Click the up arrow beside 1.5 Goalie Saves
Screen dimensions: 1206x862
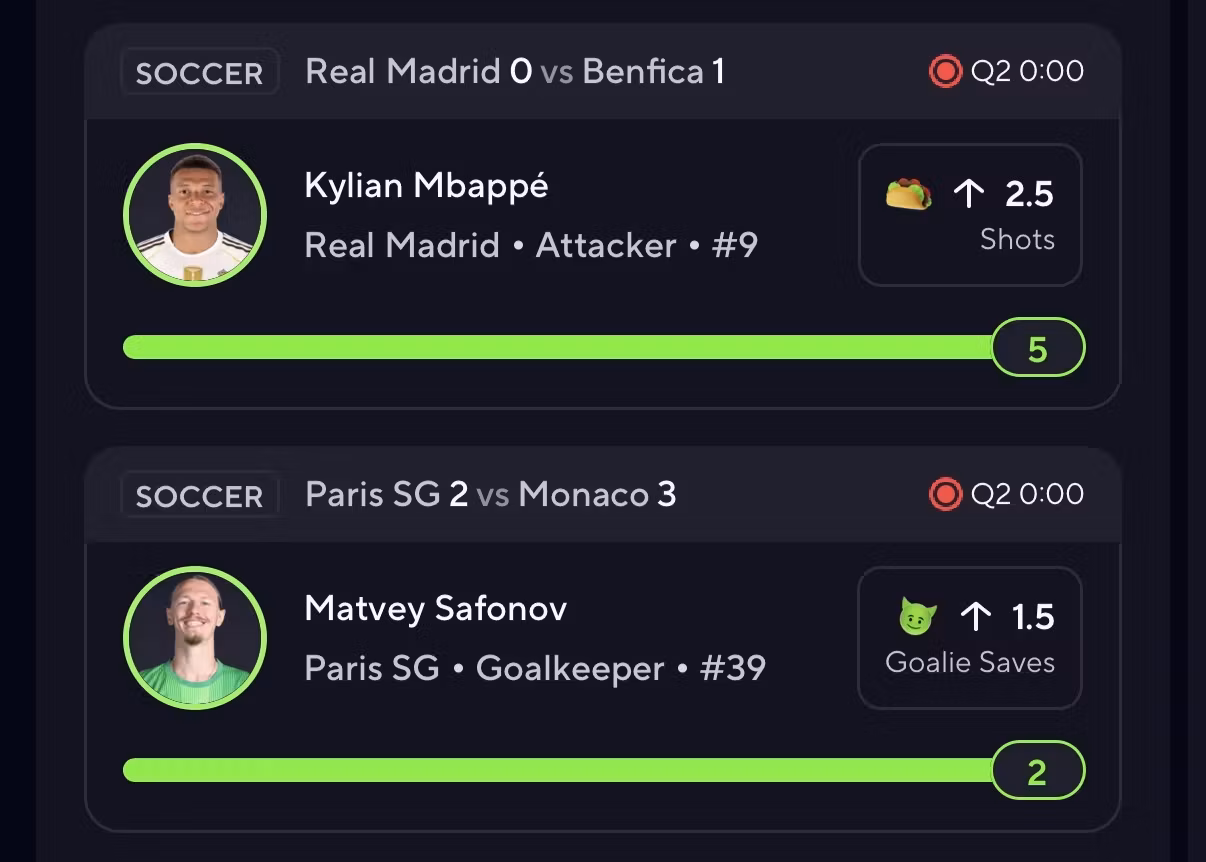pos(975,617)
